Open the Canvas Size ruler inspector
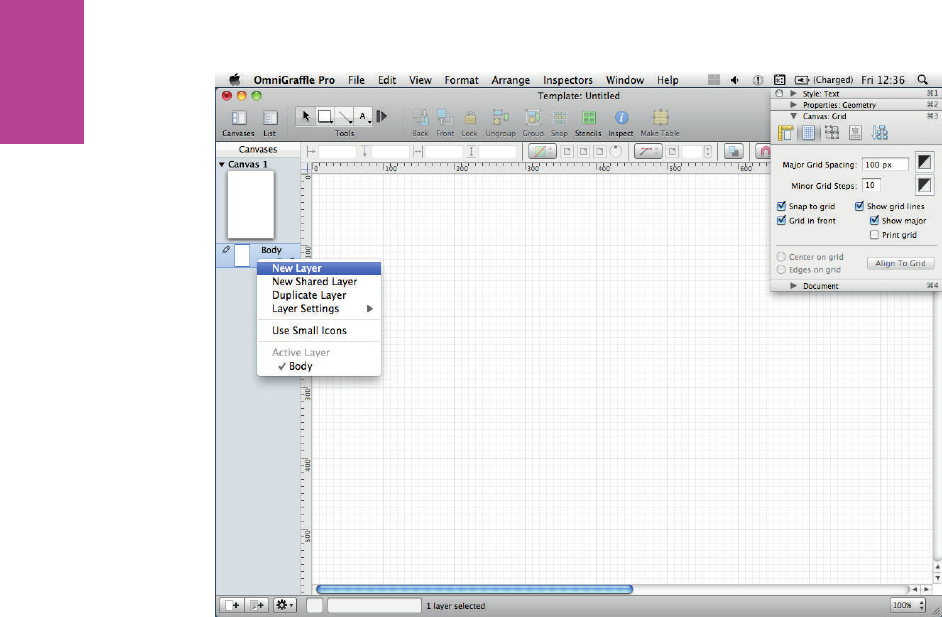Image resolution: width=942 pixels, height=617 pixels. (785, 133)
